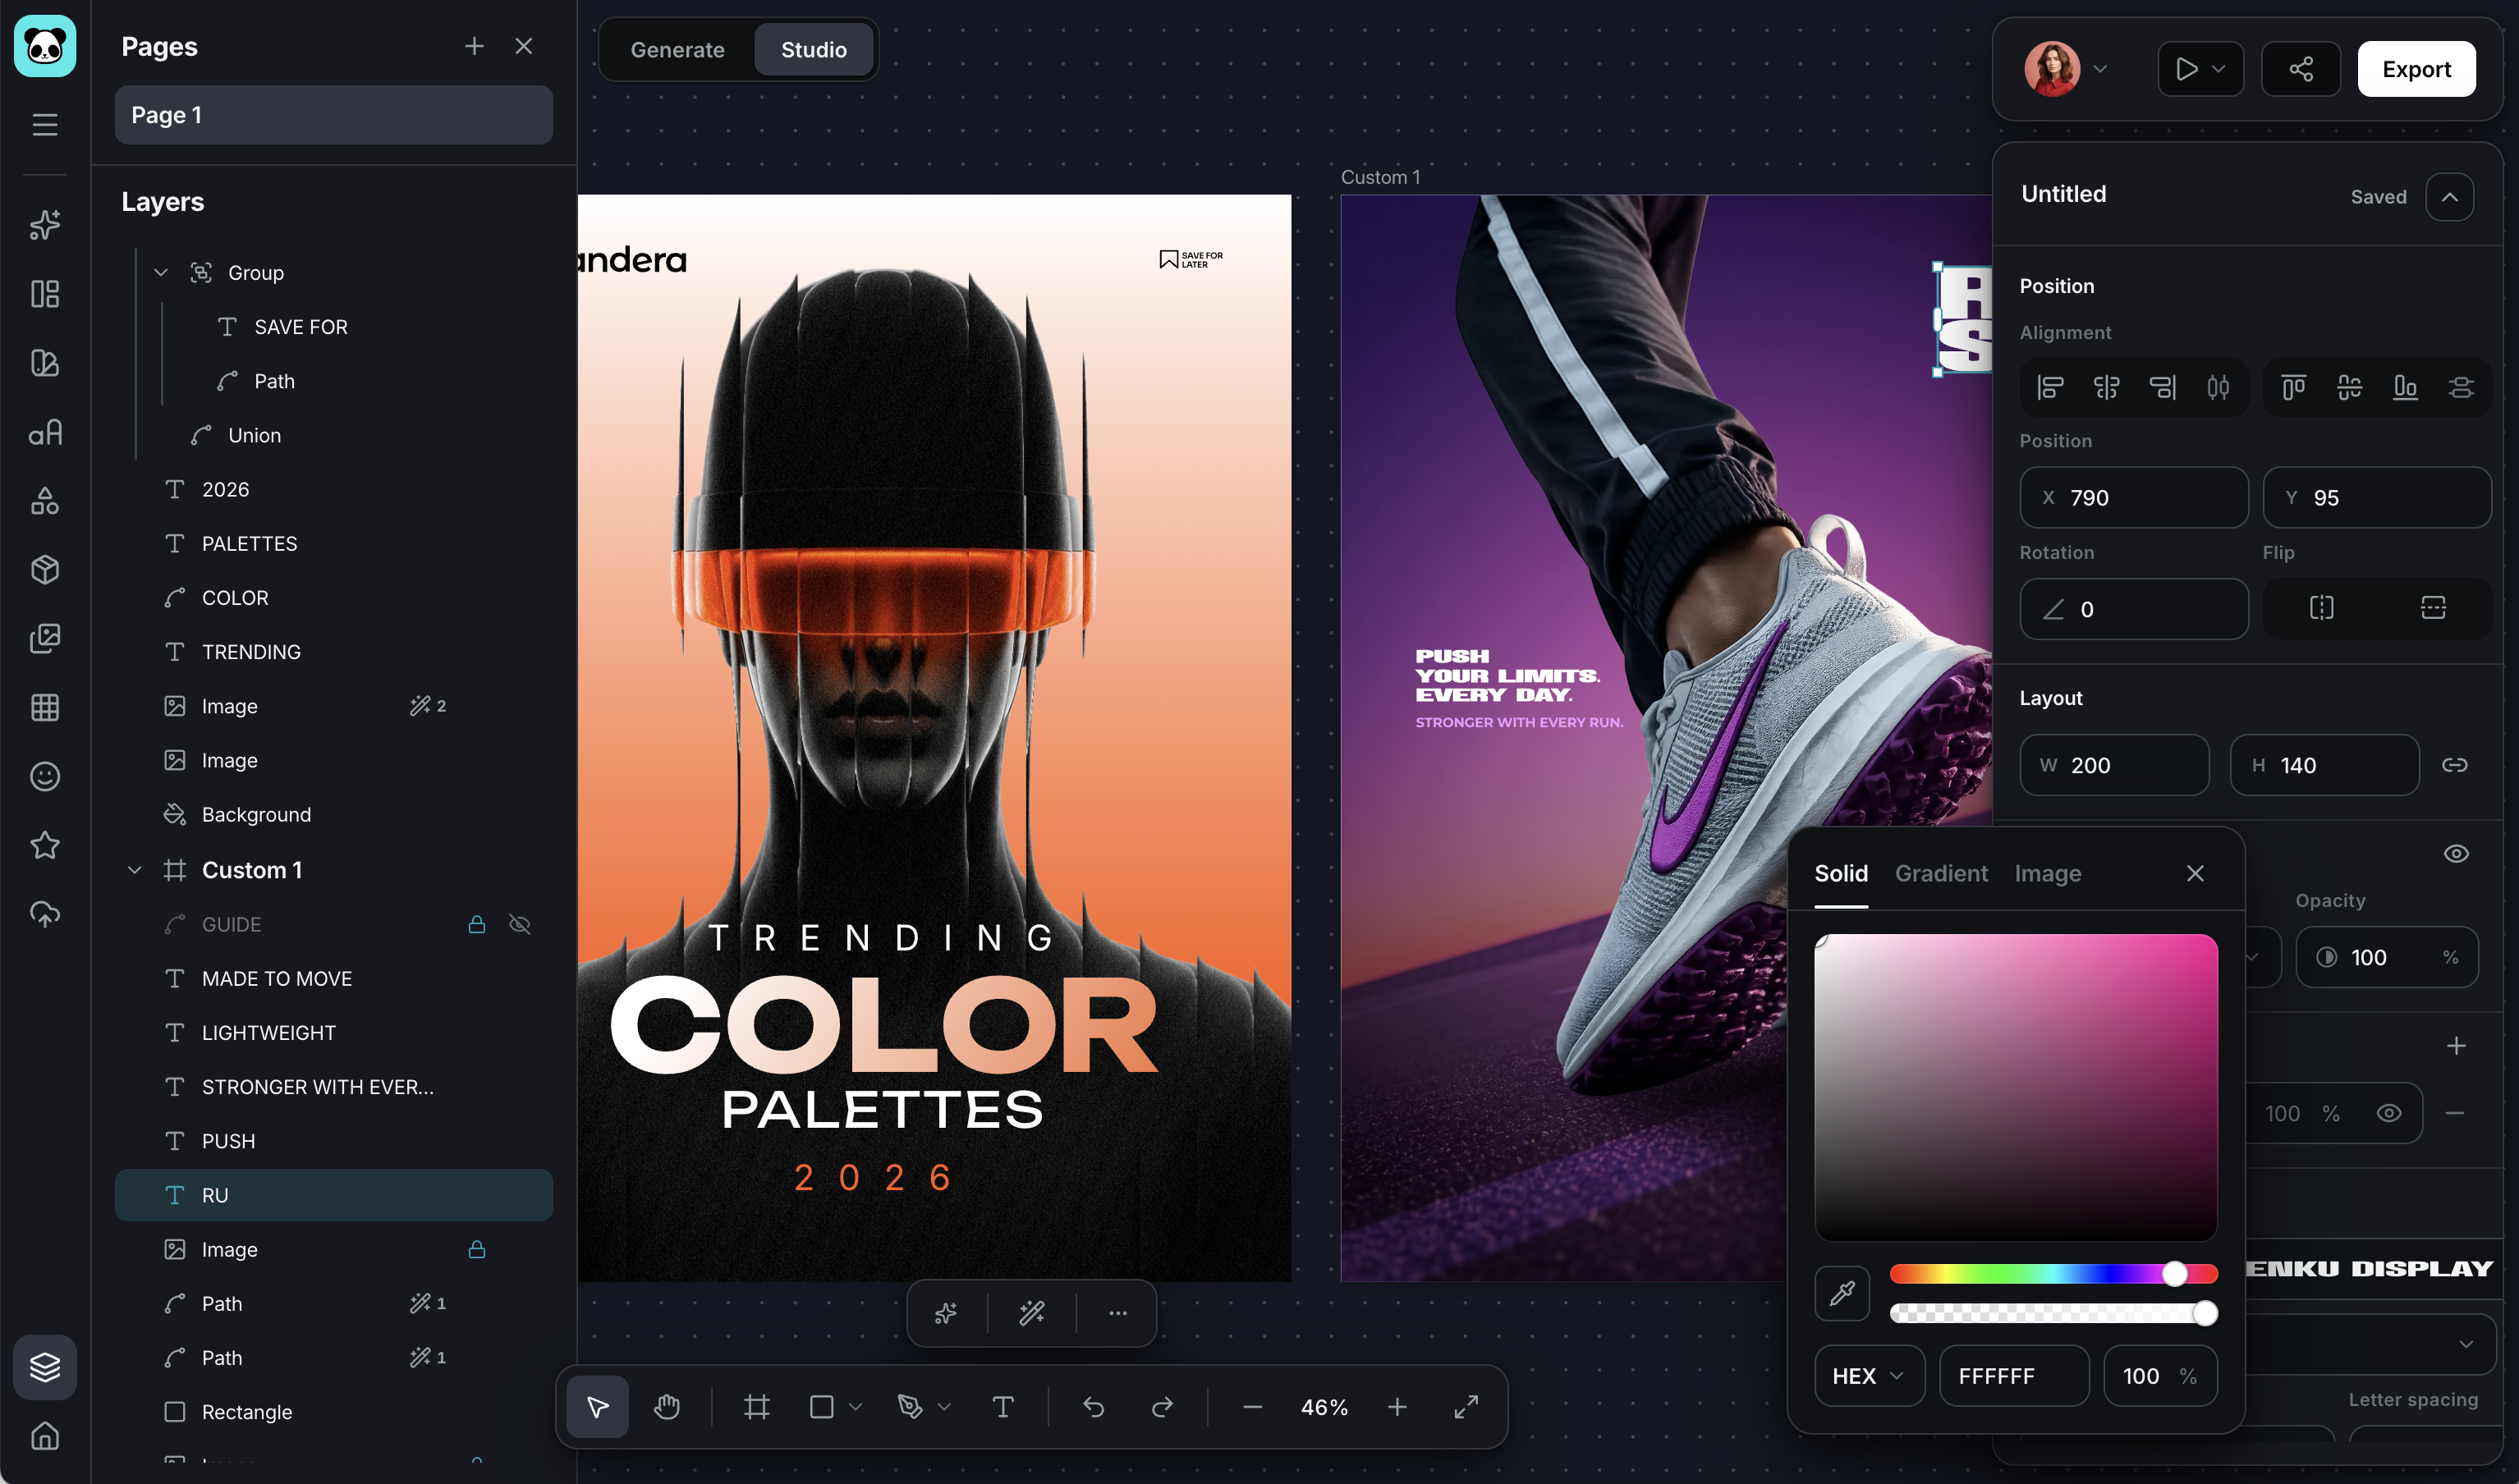This screenshot has height=1484, width=2519.
Task: Switch to the Studio tab
Action: point(813,49)
